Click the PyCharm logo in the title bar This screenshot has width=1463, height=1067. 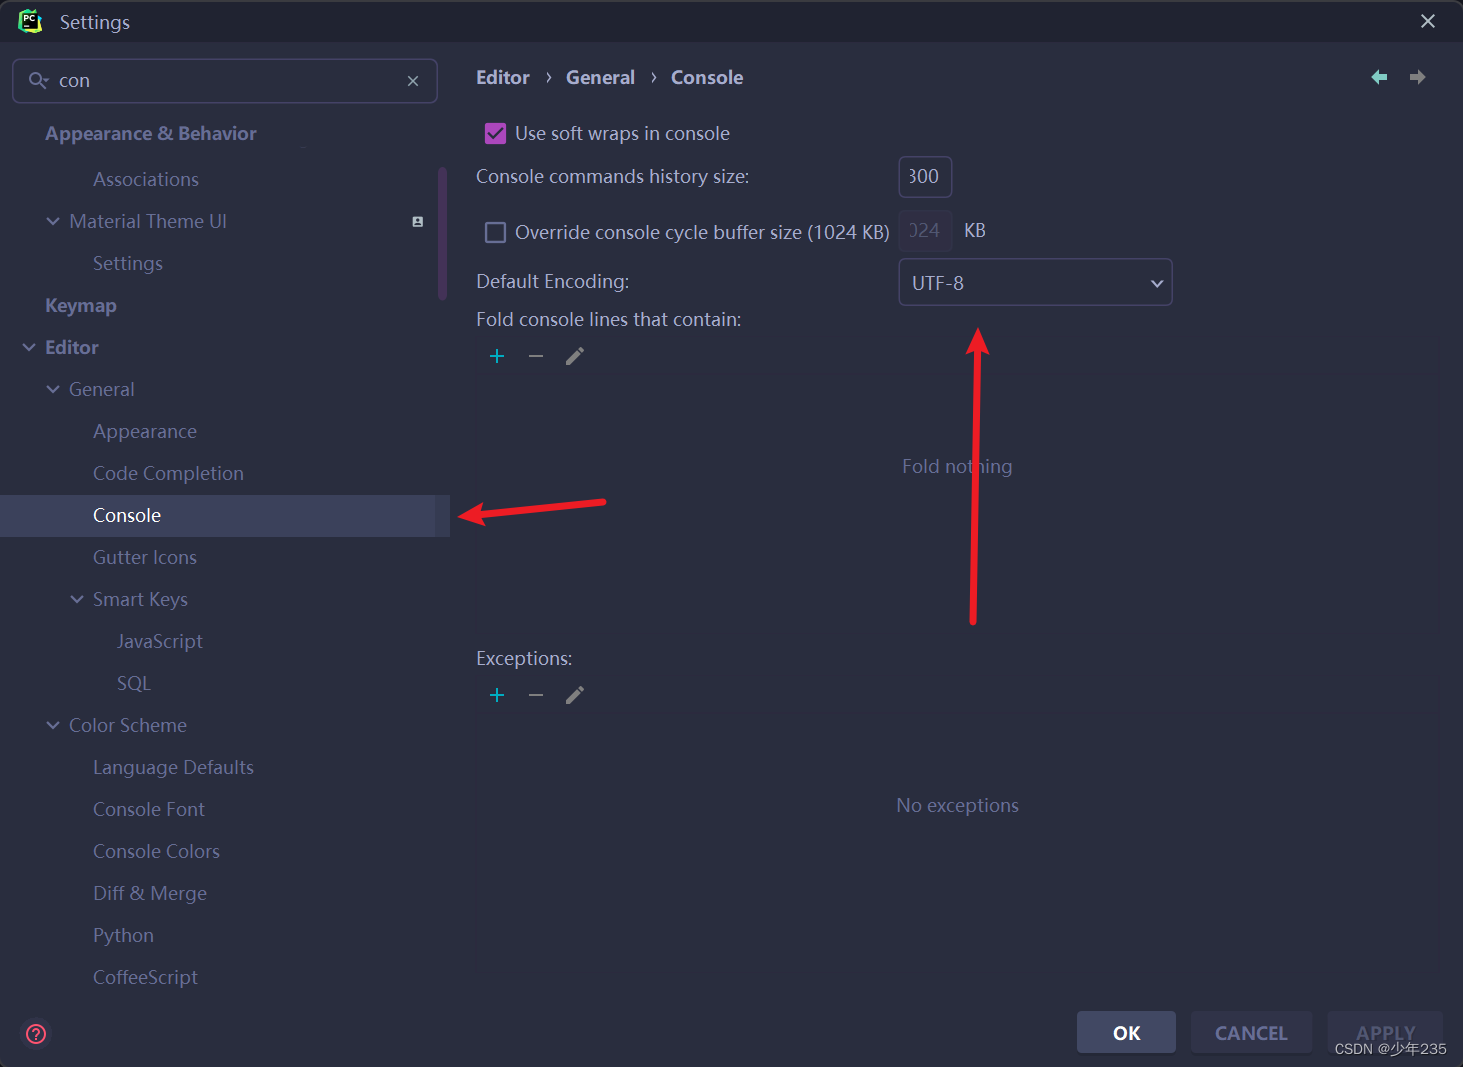pos(30,21)
